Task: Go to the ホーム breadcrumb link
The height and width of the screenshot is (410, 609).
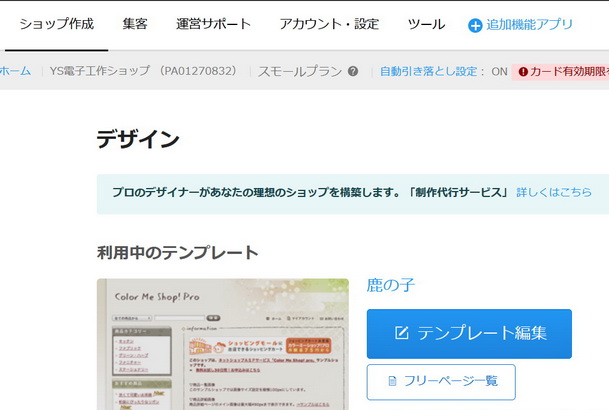Action: (x=15, y=72)
